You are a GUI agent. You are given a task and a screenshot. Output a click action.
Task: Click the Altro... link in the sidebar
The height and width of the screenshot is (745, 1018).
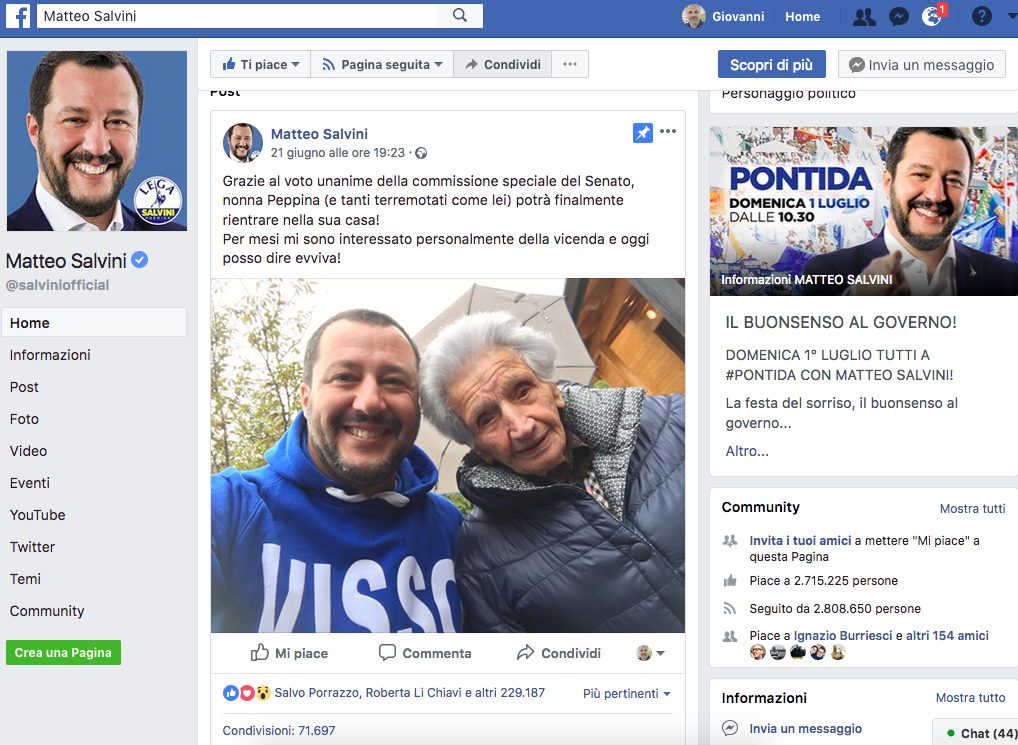click(x=747, y=451)
